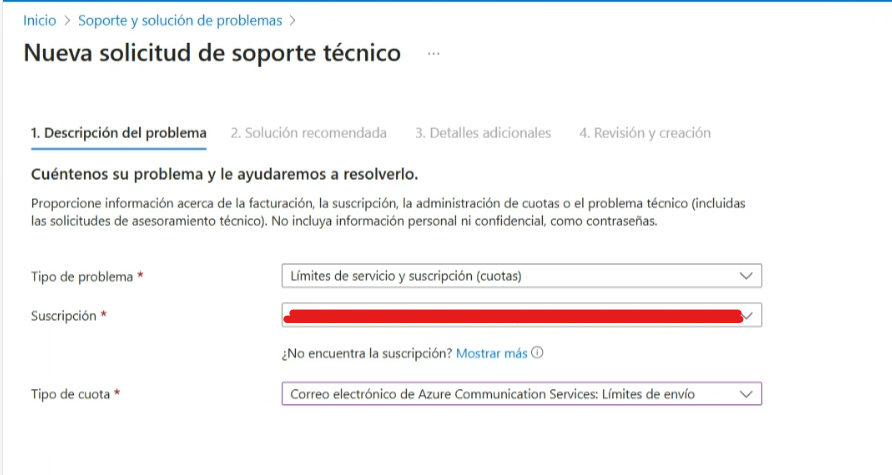This screenshot has width=892, height=475.
Task: Go to Inicio breadcrumb link
Action: click(x=39, y=20)
